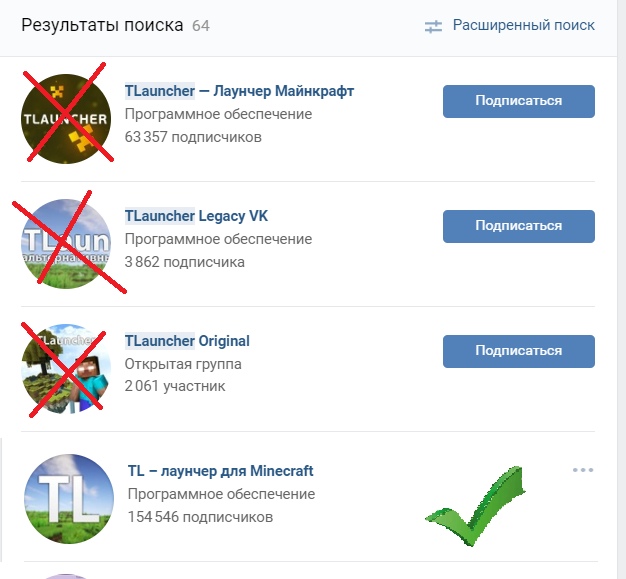Click the results count 64

[x=201, y=26]
